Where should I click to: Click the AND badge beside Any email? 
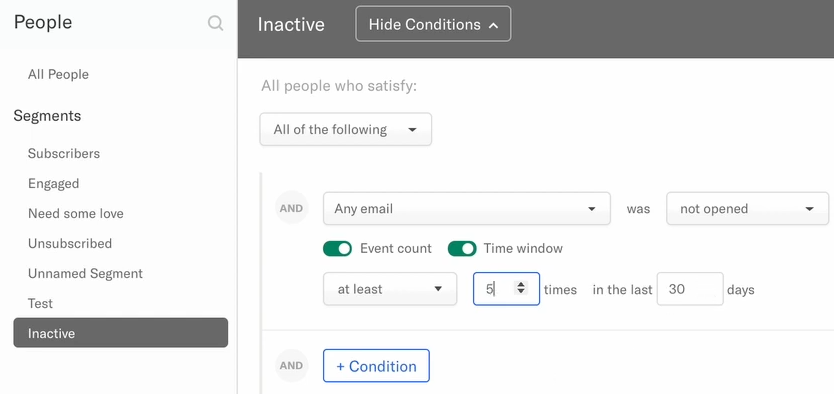291,208
